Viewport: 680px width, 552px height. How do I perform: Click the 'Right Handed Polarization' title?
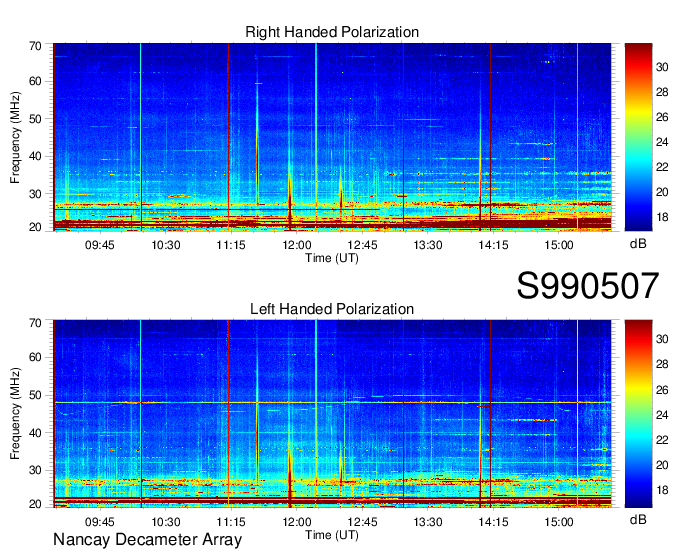[332, 32]
